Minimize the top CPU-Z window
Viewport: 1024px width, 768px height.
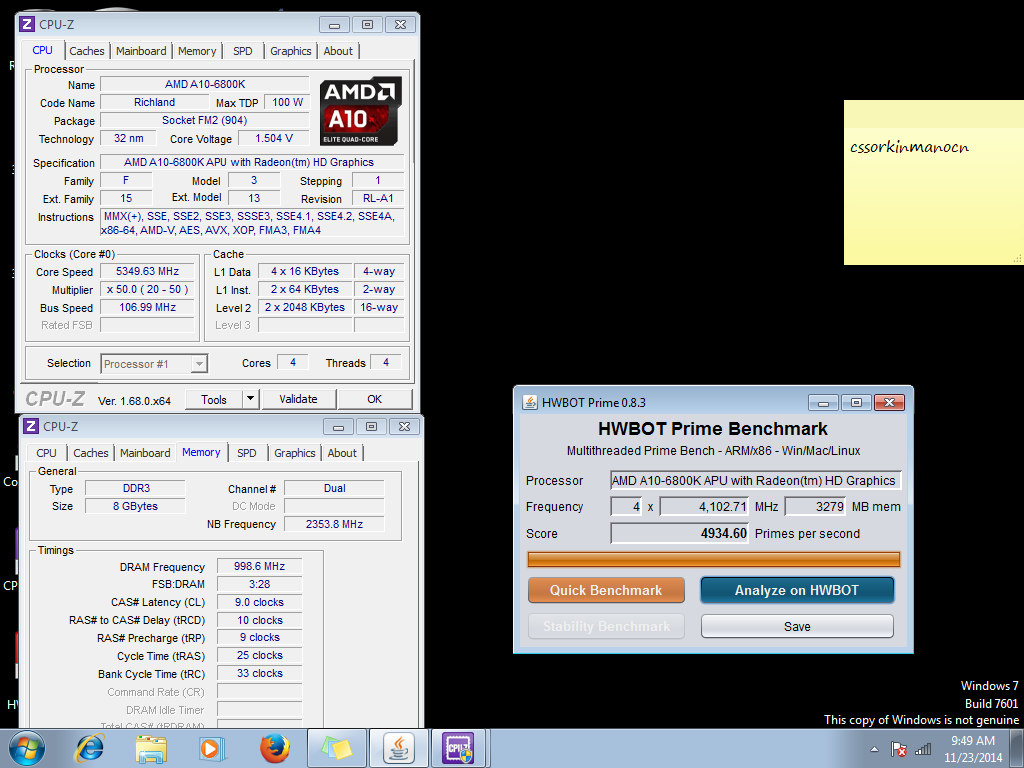(334, 25)
